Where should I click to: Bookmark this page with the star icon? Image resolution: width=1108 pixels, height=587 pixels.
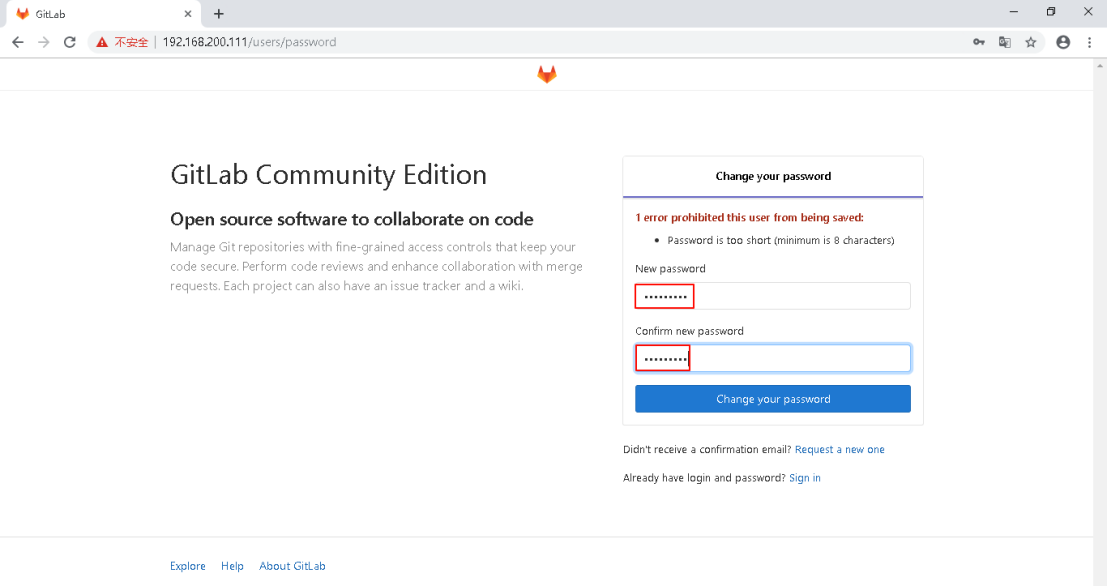click(1031, 42)
